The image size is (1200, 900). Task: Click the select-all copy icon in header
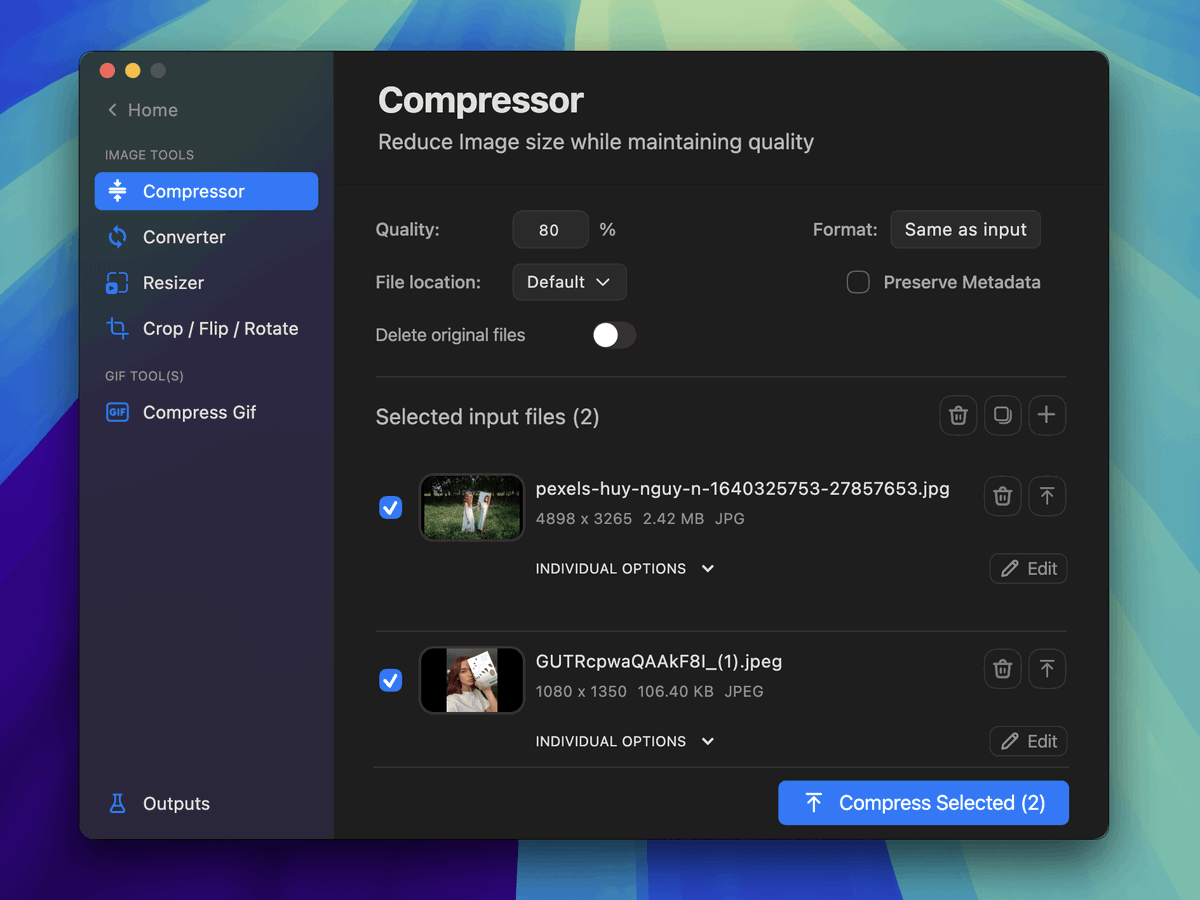1002,415
